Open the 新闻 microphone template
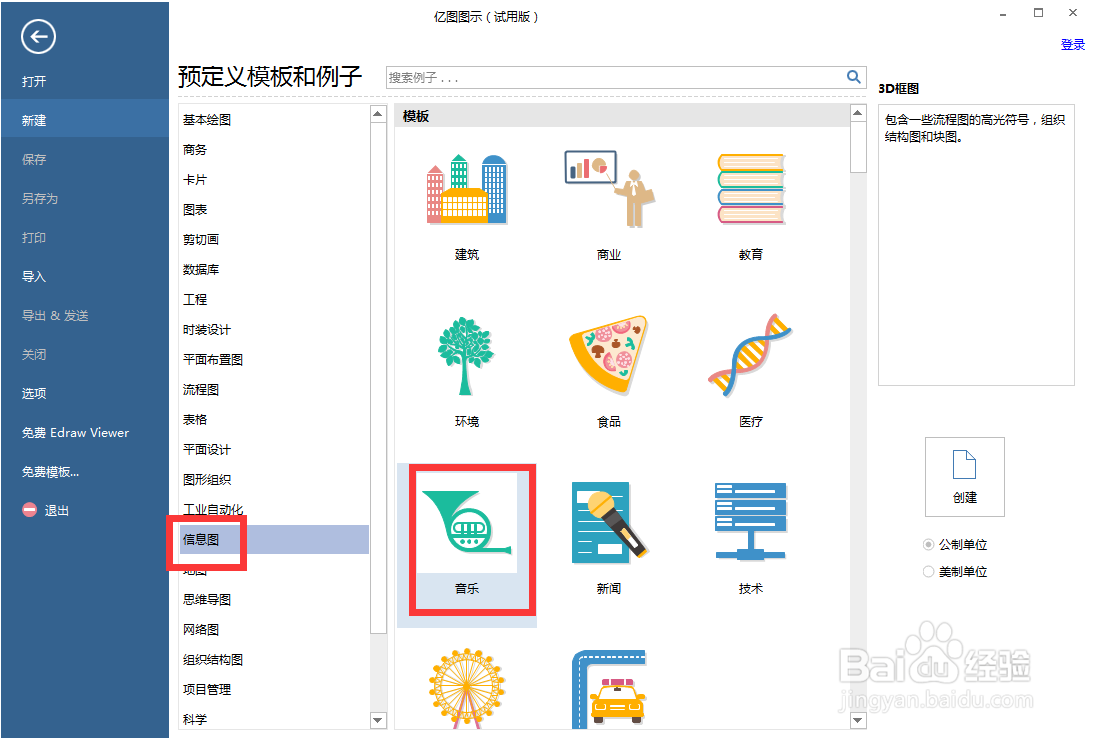 pyautogui.click(x=609, y=522)
